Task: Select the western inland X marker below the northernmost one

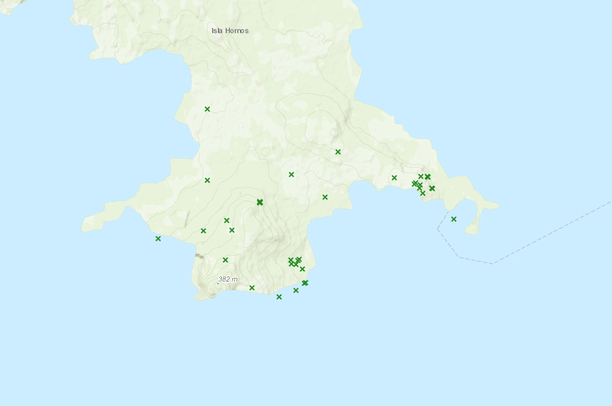Action: coord(207,180)
